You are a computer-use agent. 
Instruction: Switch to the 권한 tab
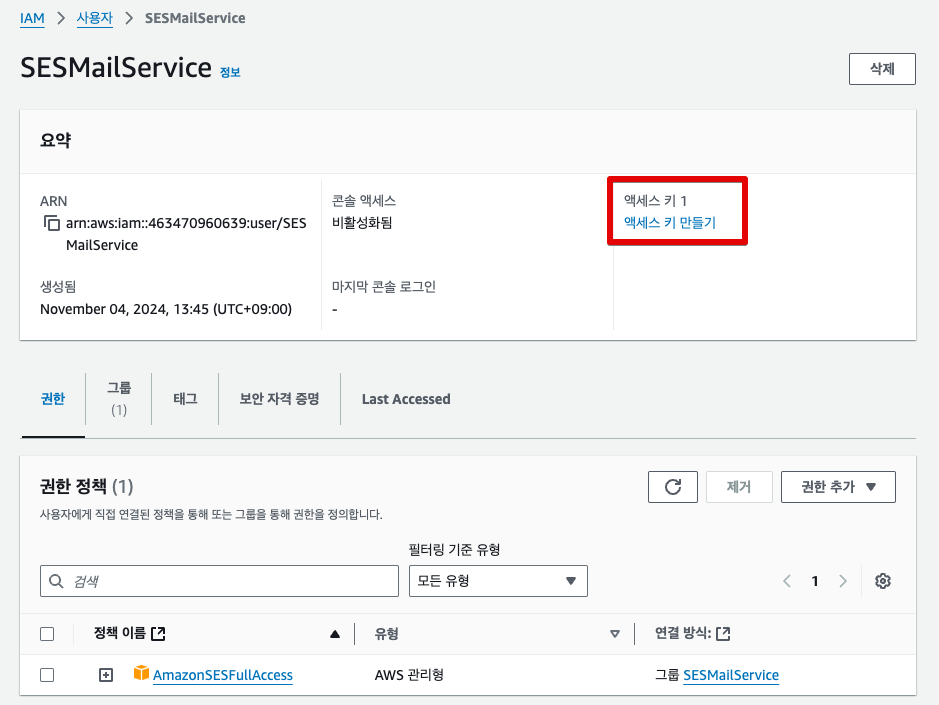53,399
